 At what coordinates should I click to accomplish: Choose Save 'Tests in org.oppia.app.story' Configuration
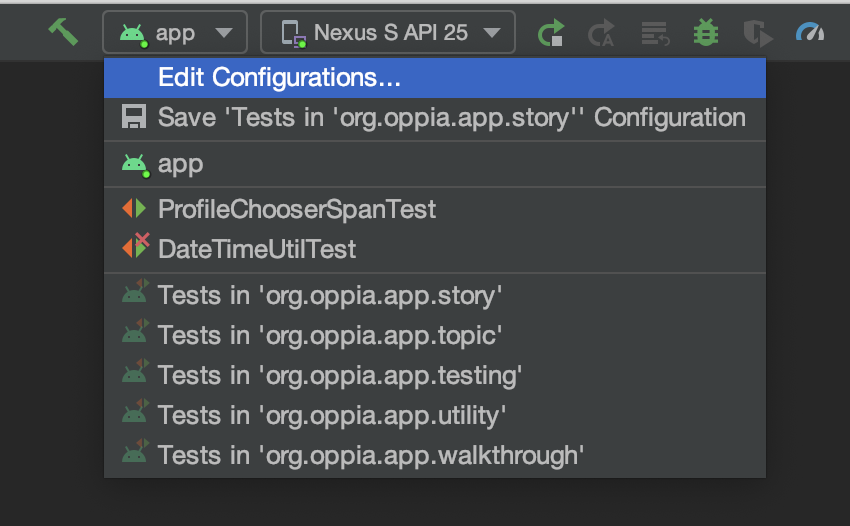click(x=435, y=118)
